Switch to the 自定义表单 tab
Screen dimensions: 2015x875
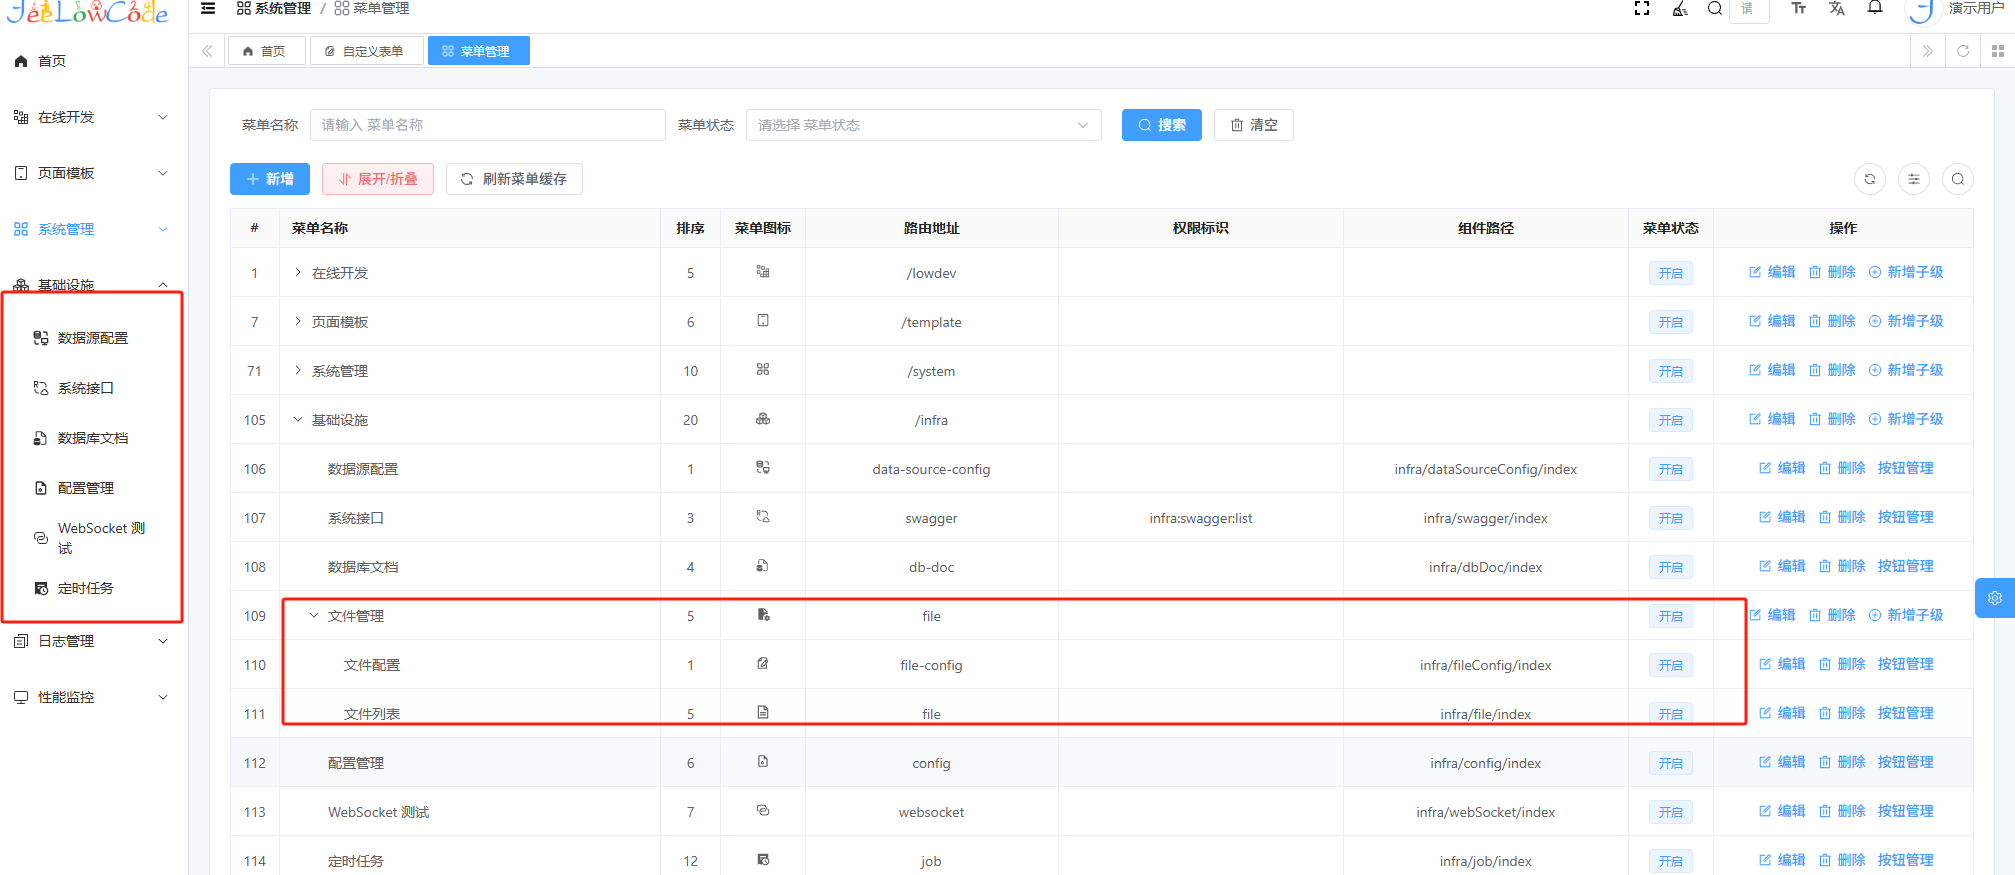coord(365,51)
